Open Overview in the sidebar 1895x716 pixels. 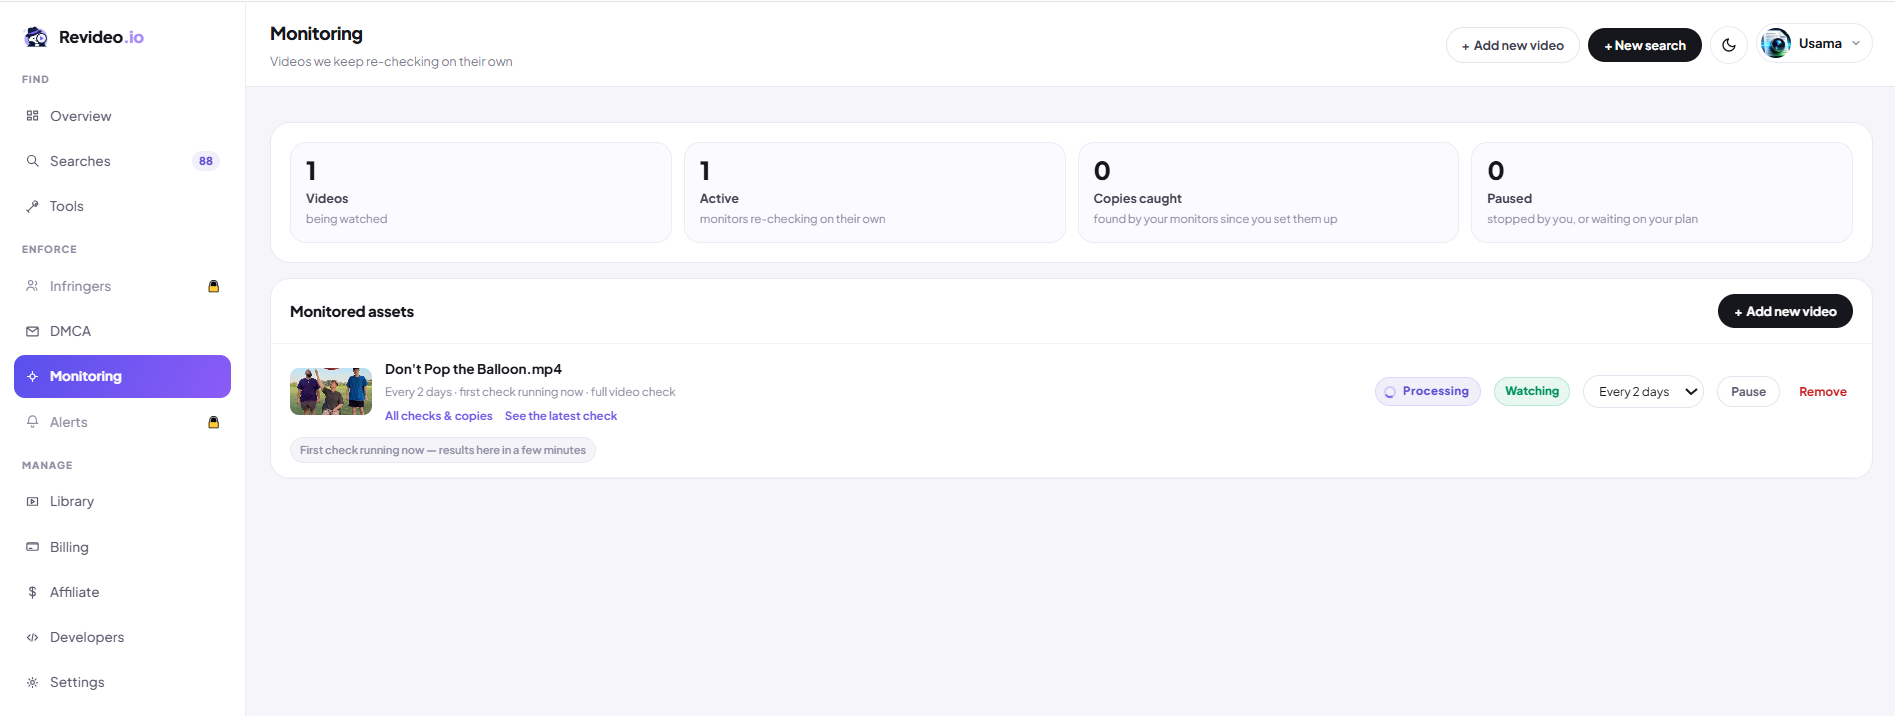pos(122,116)
